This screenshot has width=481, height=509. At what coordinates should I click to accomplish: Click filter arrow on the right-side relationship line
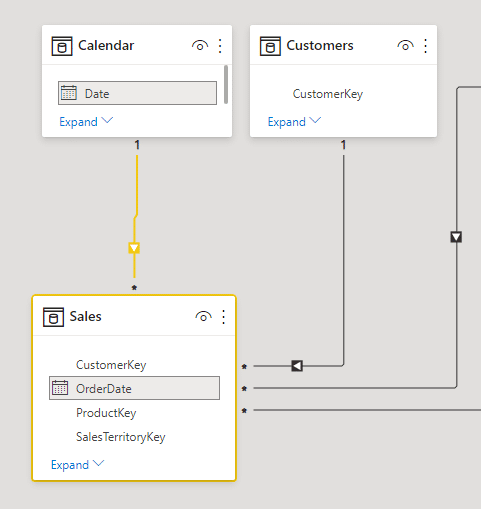click(x=456, y=237)
